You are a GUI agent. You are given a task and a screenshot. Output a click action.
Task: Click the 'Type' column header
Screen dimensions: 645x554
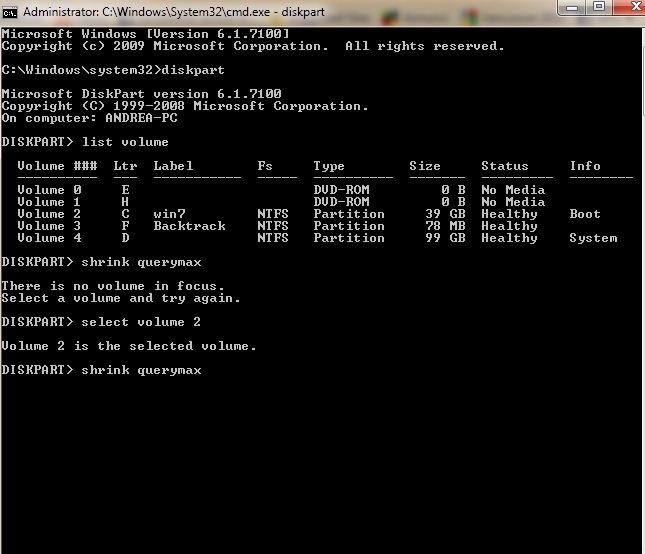click(x=329, y=166)
